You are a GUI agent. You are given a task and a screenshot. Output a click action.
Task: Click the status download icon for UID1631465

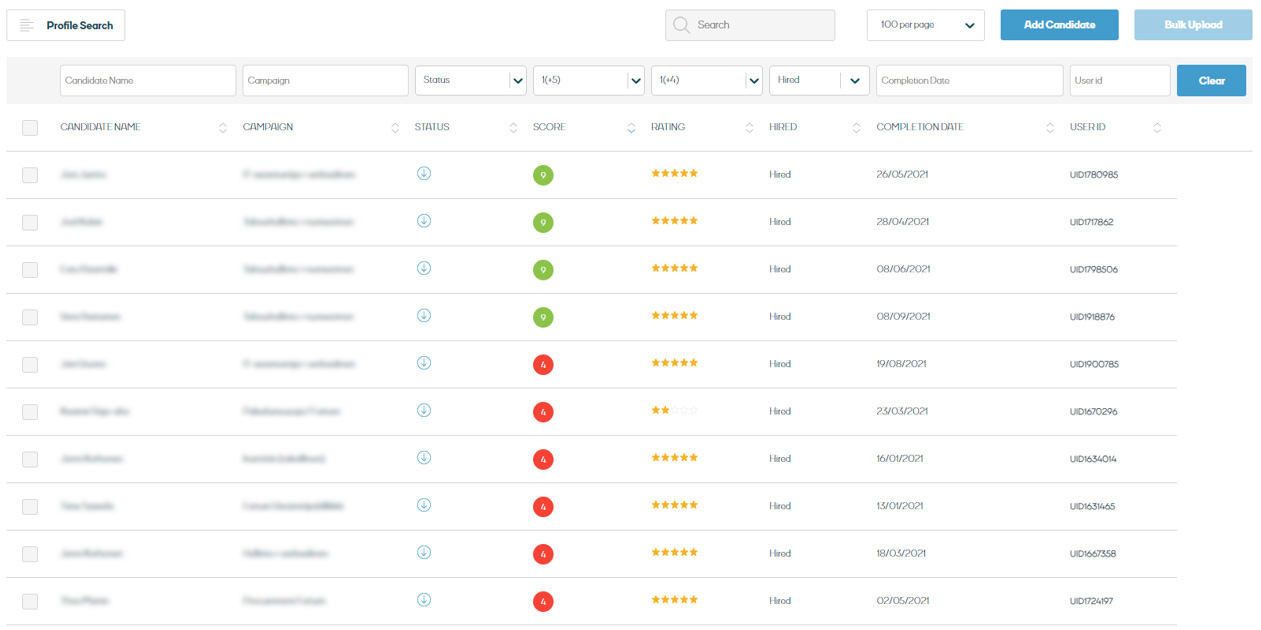coord(424,505)
